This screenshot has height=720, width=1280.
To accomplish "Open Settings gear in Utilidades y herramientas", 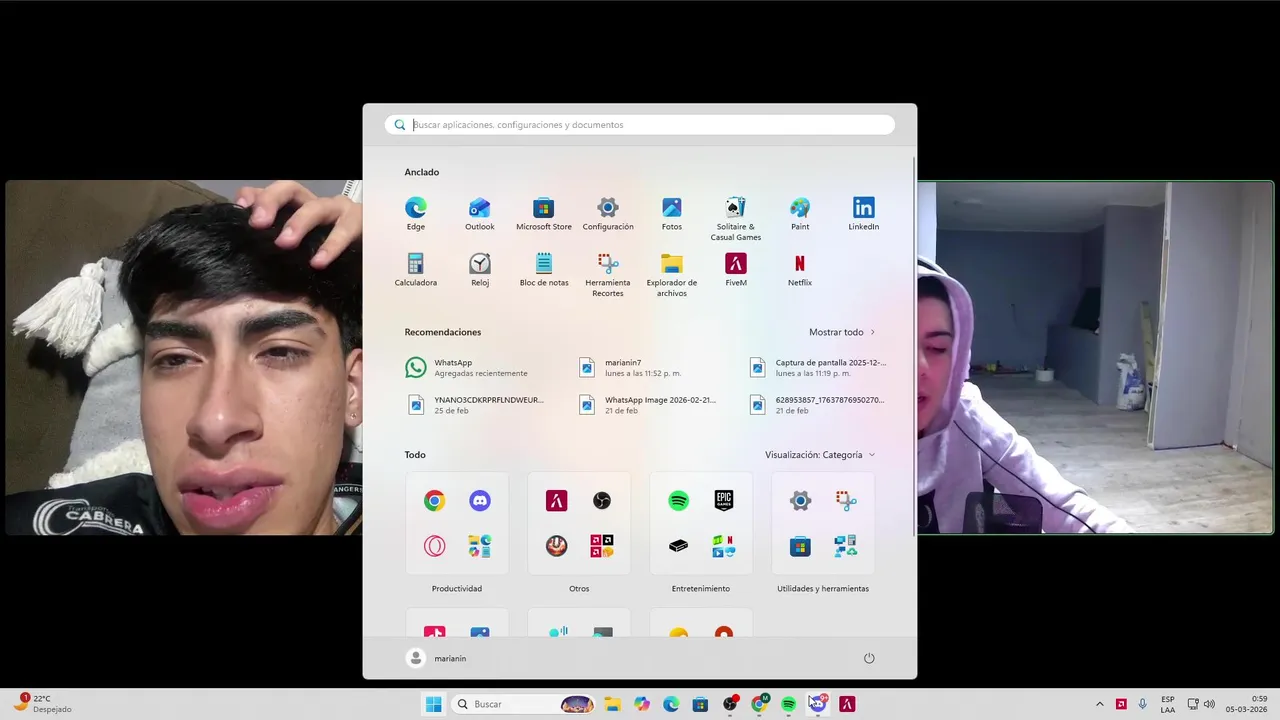I will [800, 501].
